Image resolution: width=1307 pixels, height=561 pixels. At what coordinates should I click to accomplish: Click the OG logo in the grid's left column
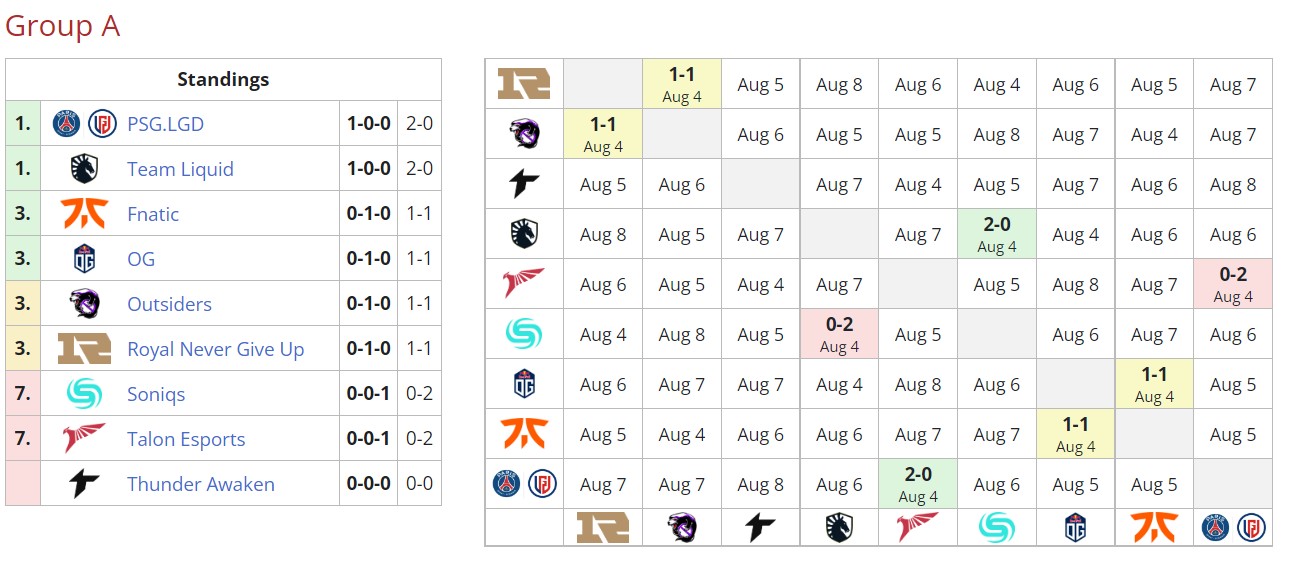point(524,384)
